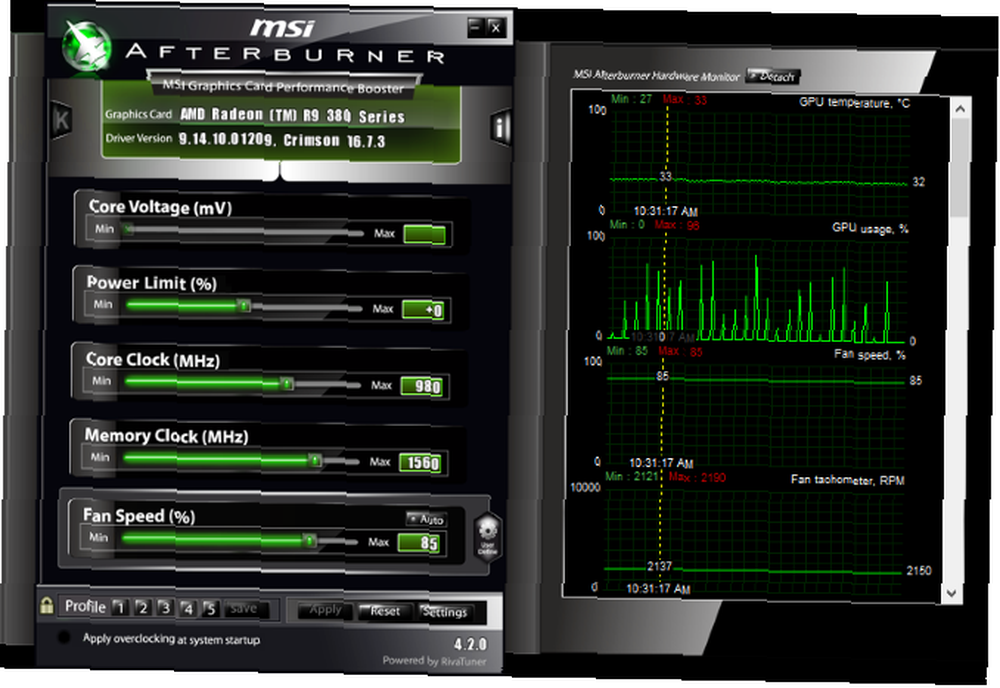Select profile slot 3
Viewport: 1000px width, 688px height.
pyautogui.click(x=165, y=608)
